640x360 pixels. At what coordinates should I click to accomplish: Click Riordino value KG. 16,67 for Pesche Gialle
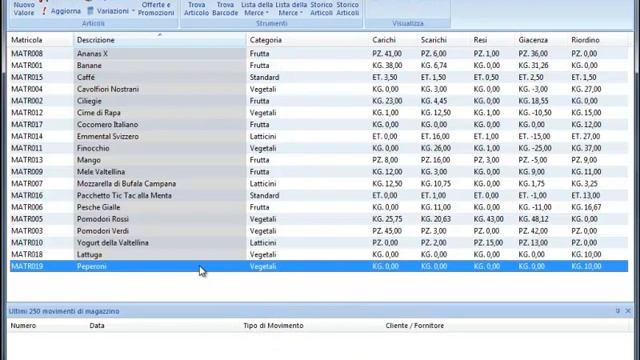tap(586, 207)
